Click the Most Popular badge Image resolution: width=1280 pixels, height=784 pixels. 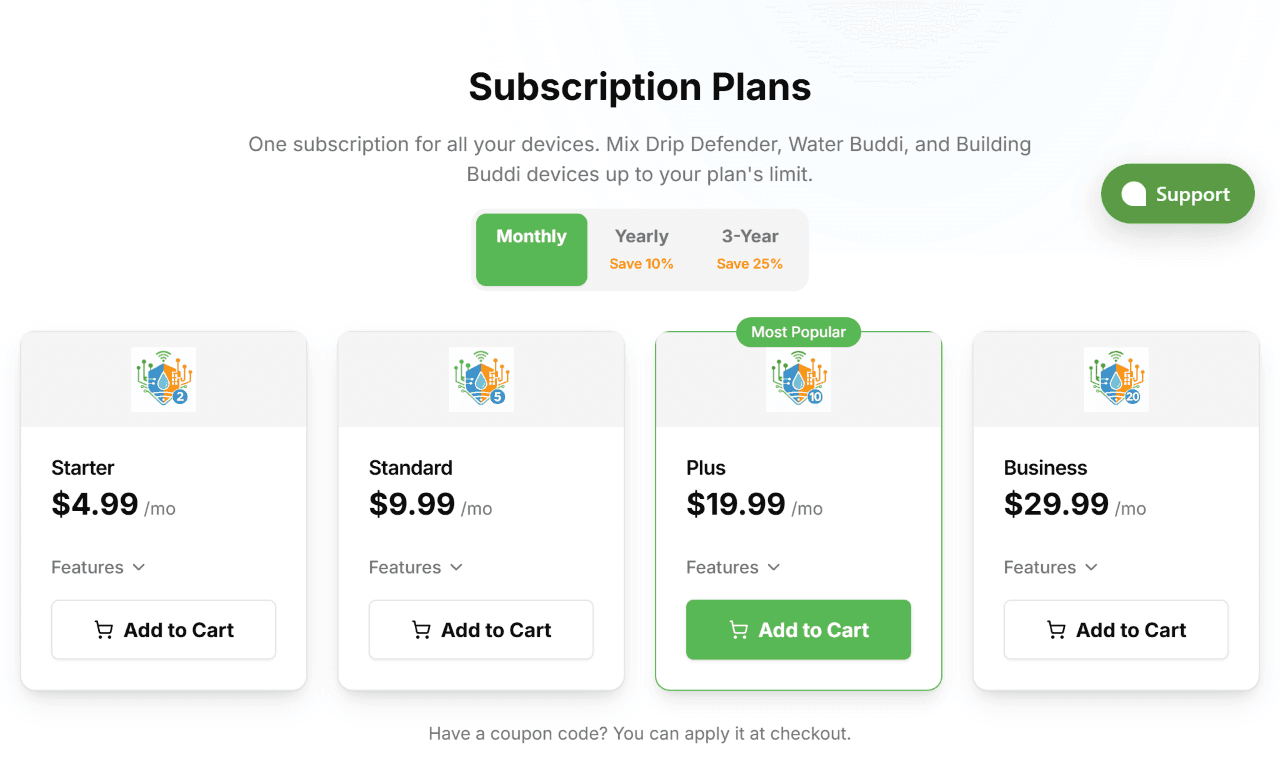pyautogui.click(x=798, y=332)
